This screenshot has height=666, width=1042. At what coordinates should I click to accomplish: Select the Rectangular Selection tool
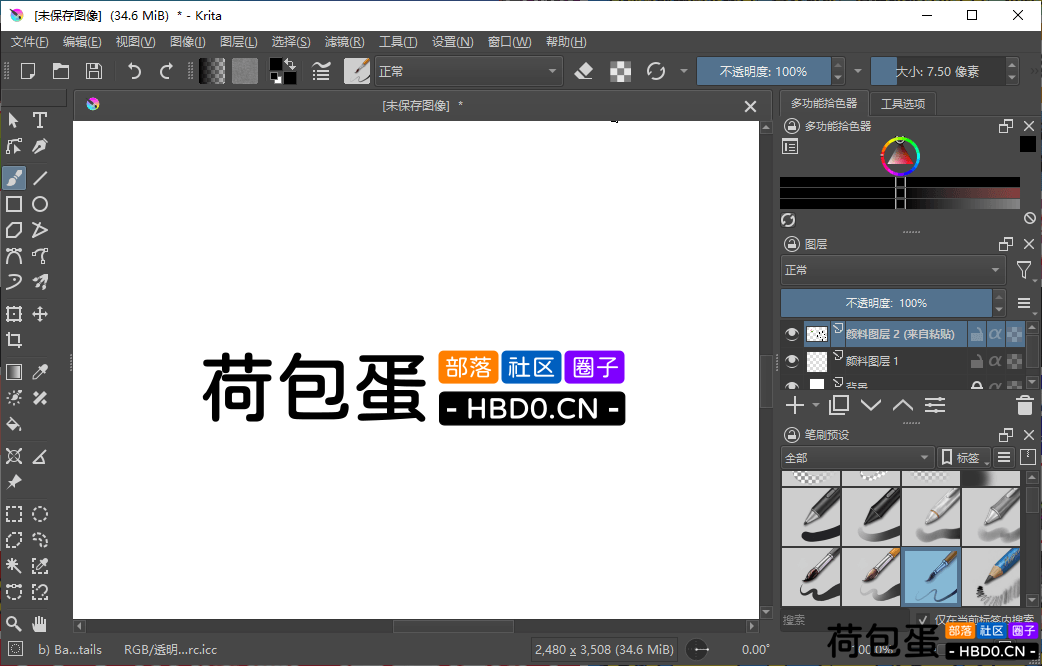point(14,514)
